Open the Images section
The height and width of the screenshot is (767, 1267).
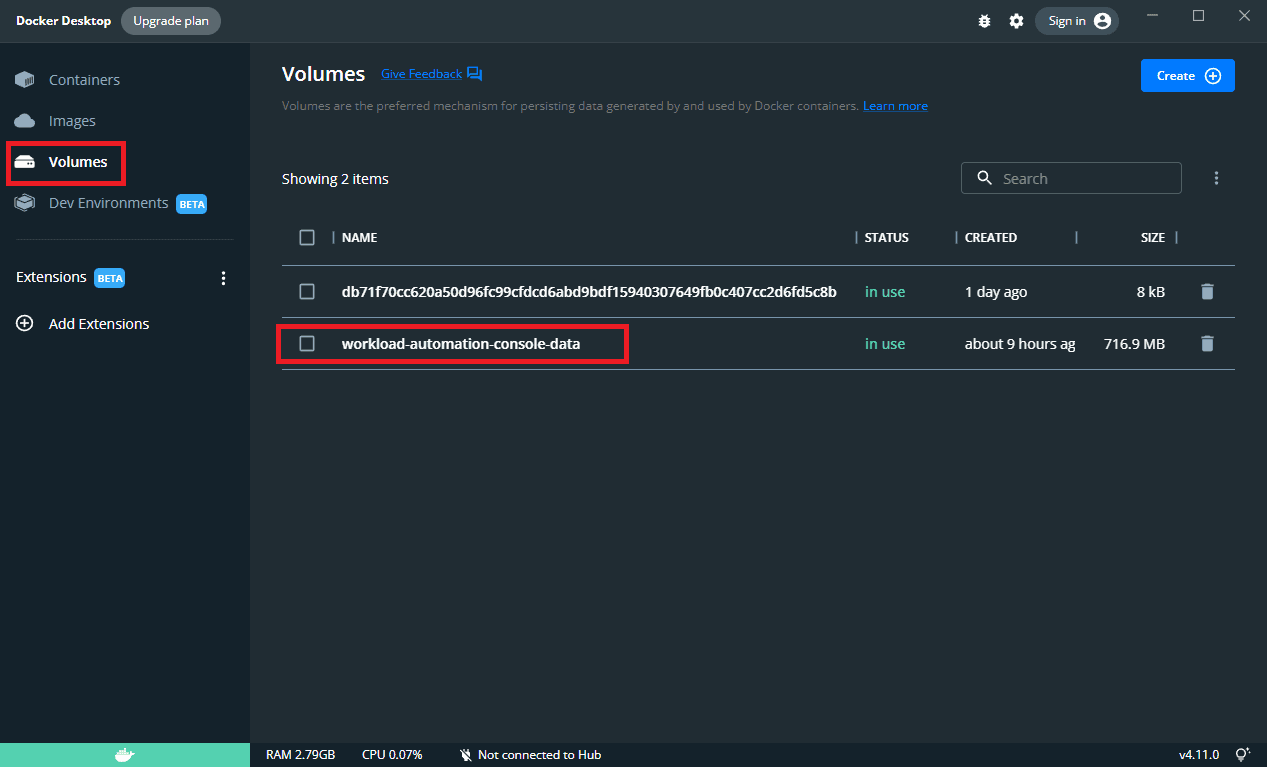pyautogui.click(x=72, y=121)
